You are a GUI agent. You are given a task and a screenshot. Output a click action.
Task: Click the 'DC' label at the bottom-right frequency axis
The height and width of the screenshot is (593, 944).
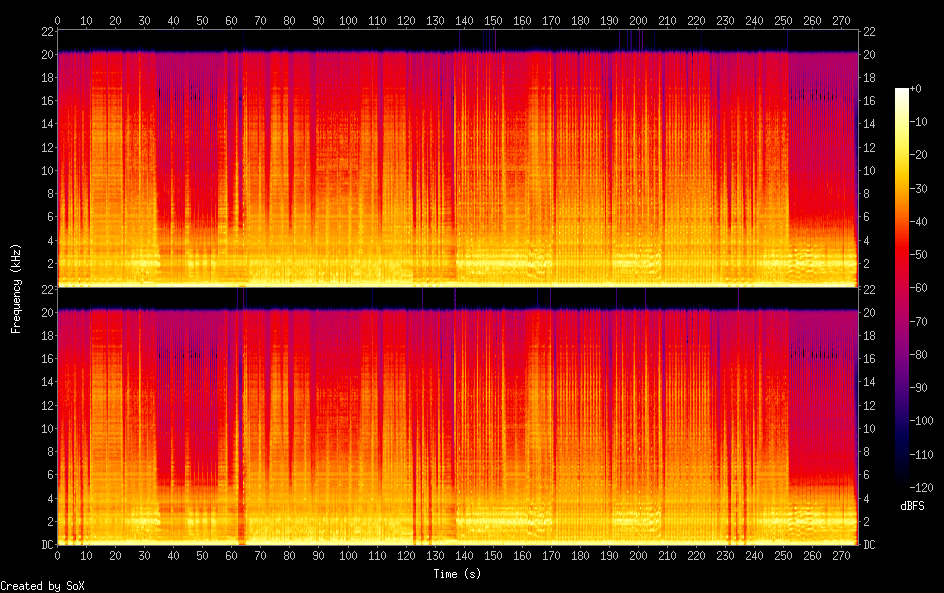click(870, 545)
